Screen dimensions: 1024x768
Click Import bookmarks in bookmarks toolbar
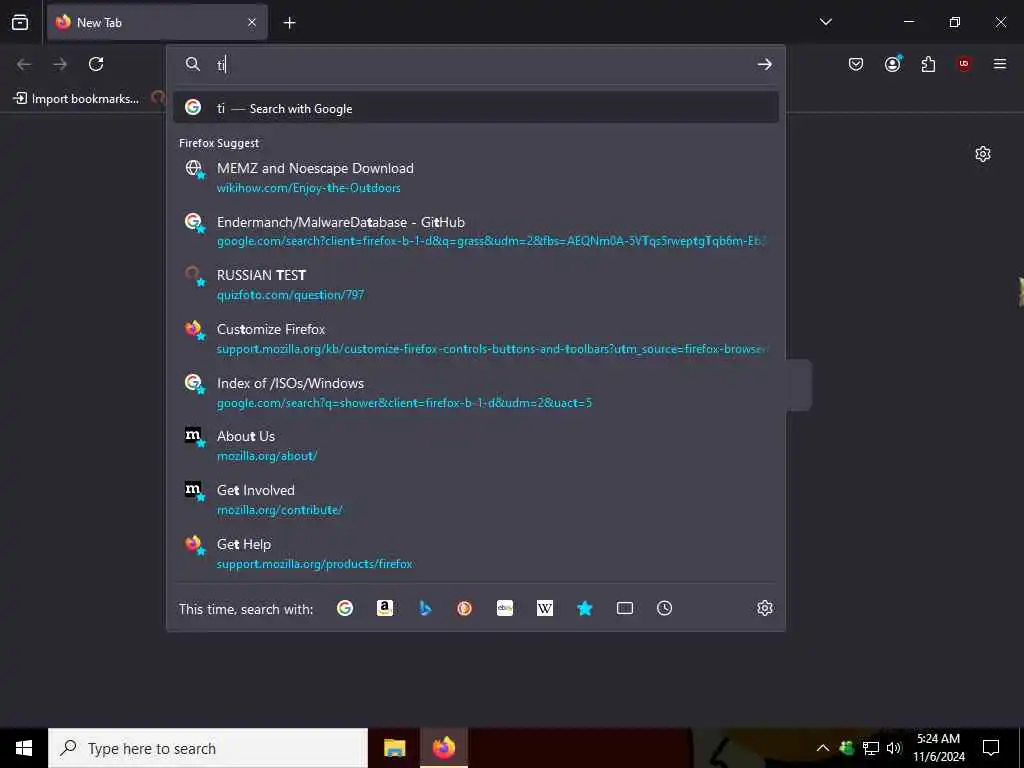[x=76, y=99]
